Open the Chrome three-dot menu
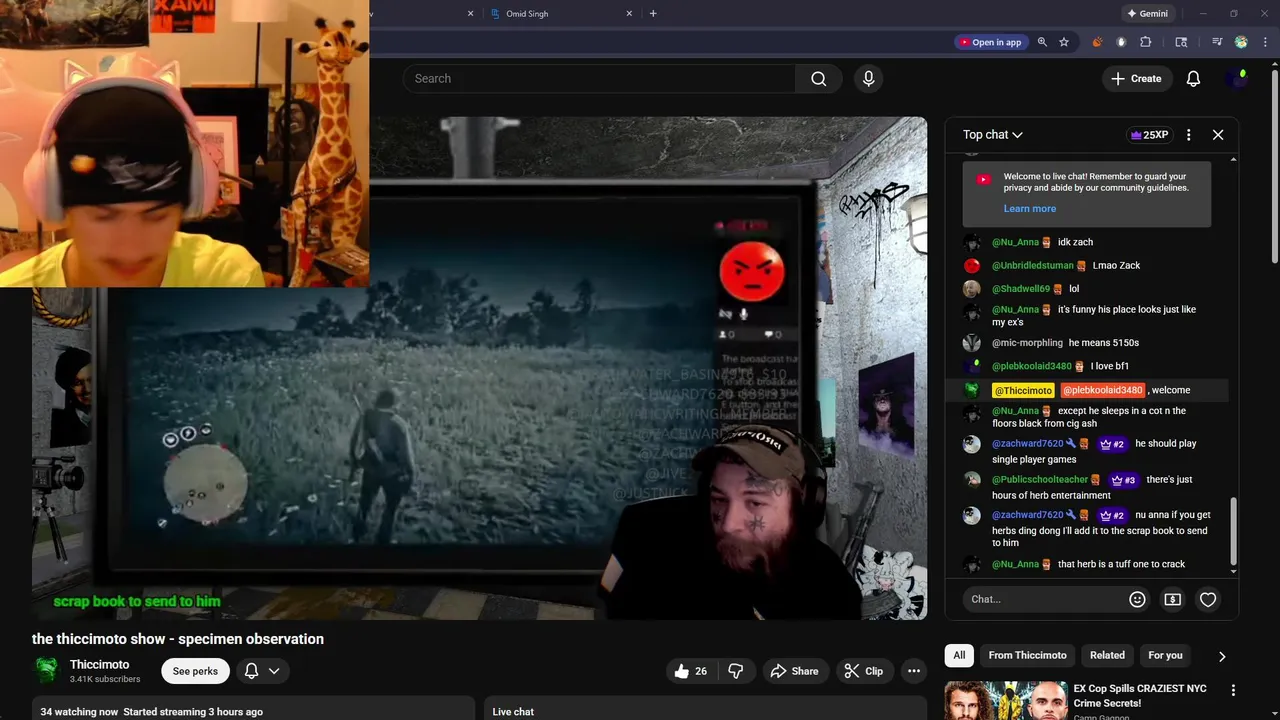The image size is (1280, 720). click(1266, 42)
